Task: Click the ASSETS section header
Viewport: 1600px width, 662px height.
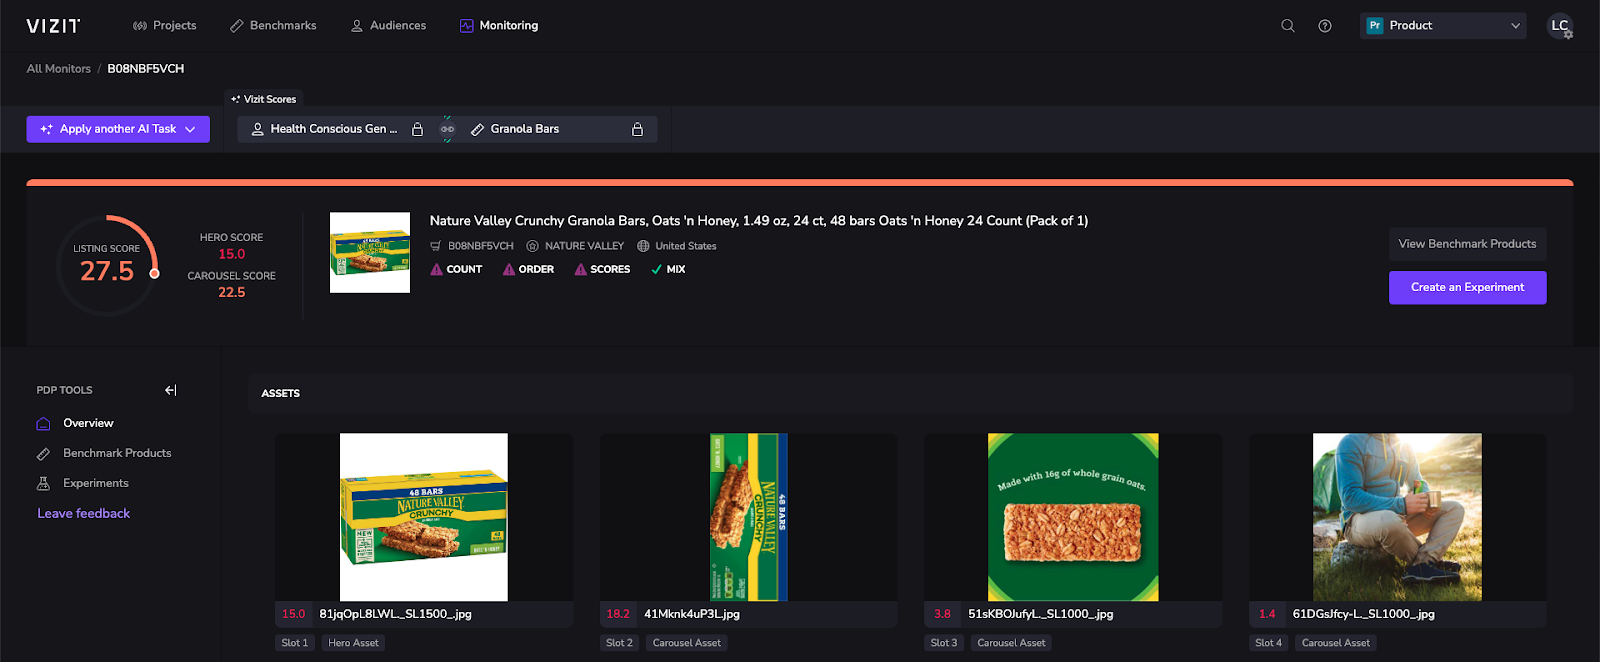Action: [281, 394]
